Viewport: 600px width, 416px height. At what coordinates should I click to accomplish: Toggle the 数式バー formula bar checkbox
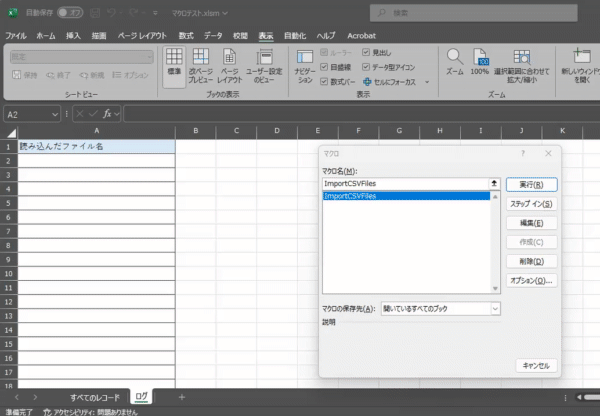pyautogui.click(x=324, y=81)
